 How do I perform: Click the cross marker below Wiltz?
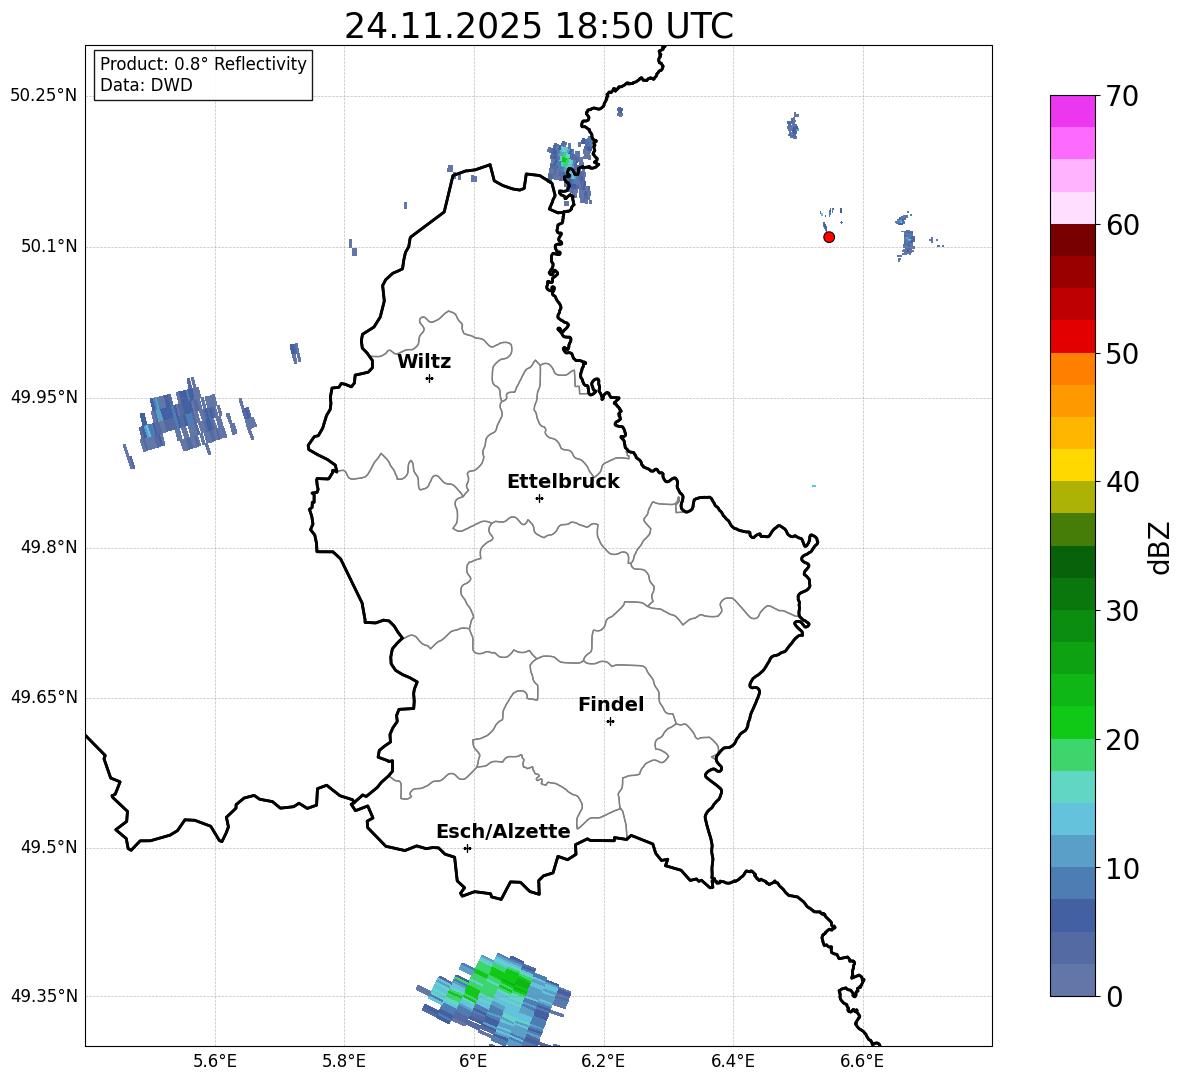coord(430,378)
